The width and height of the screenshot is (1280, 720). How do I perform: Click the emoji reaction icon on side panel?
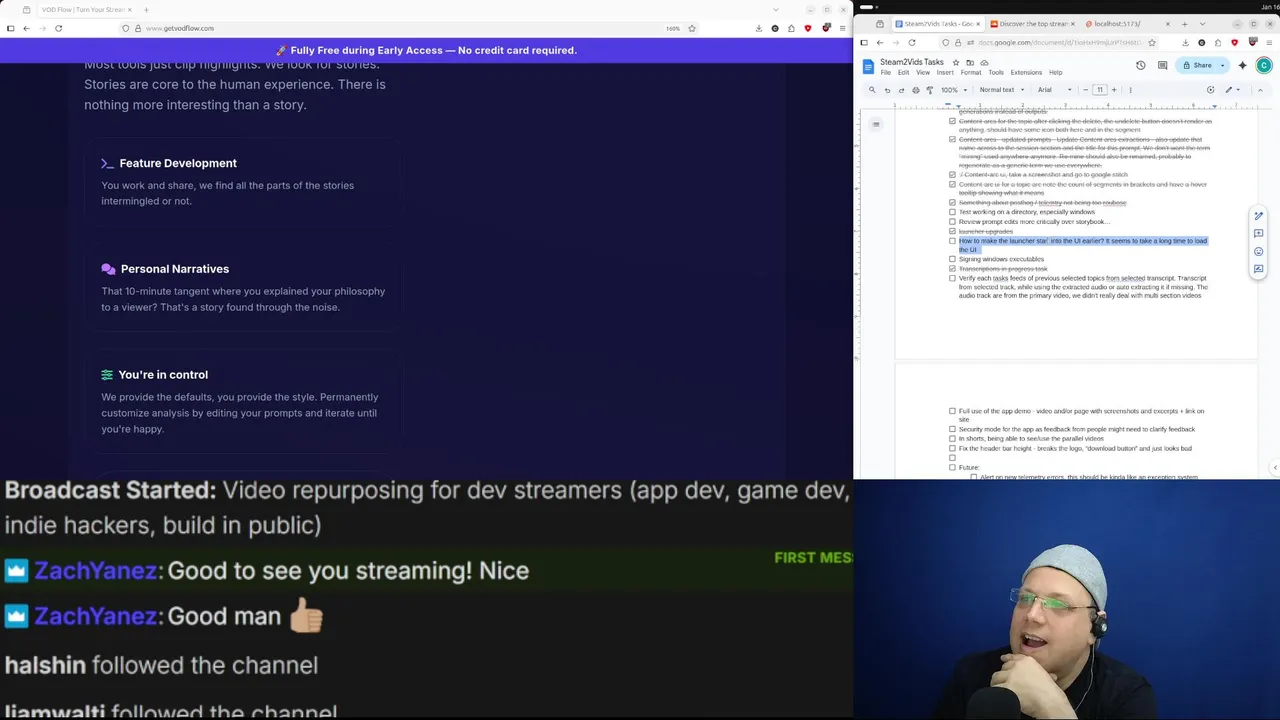[1259, 251]
